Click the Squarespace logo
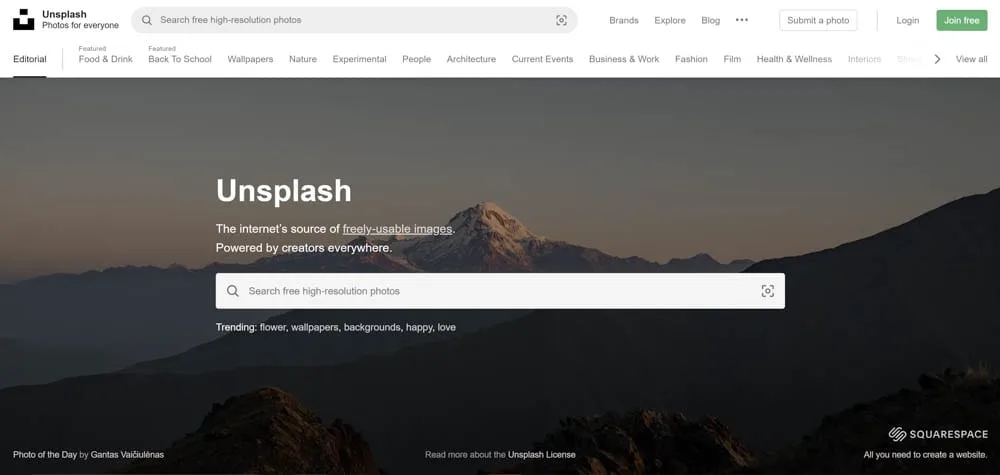1000x475 pixels. click(938, 435)
